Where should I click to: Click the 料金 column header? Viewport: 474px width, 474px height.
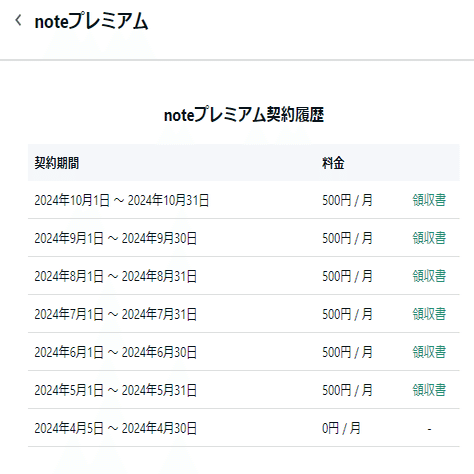(x=333, y=163)
